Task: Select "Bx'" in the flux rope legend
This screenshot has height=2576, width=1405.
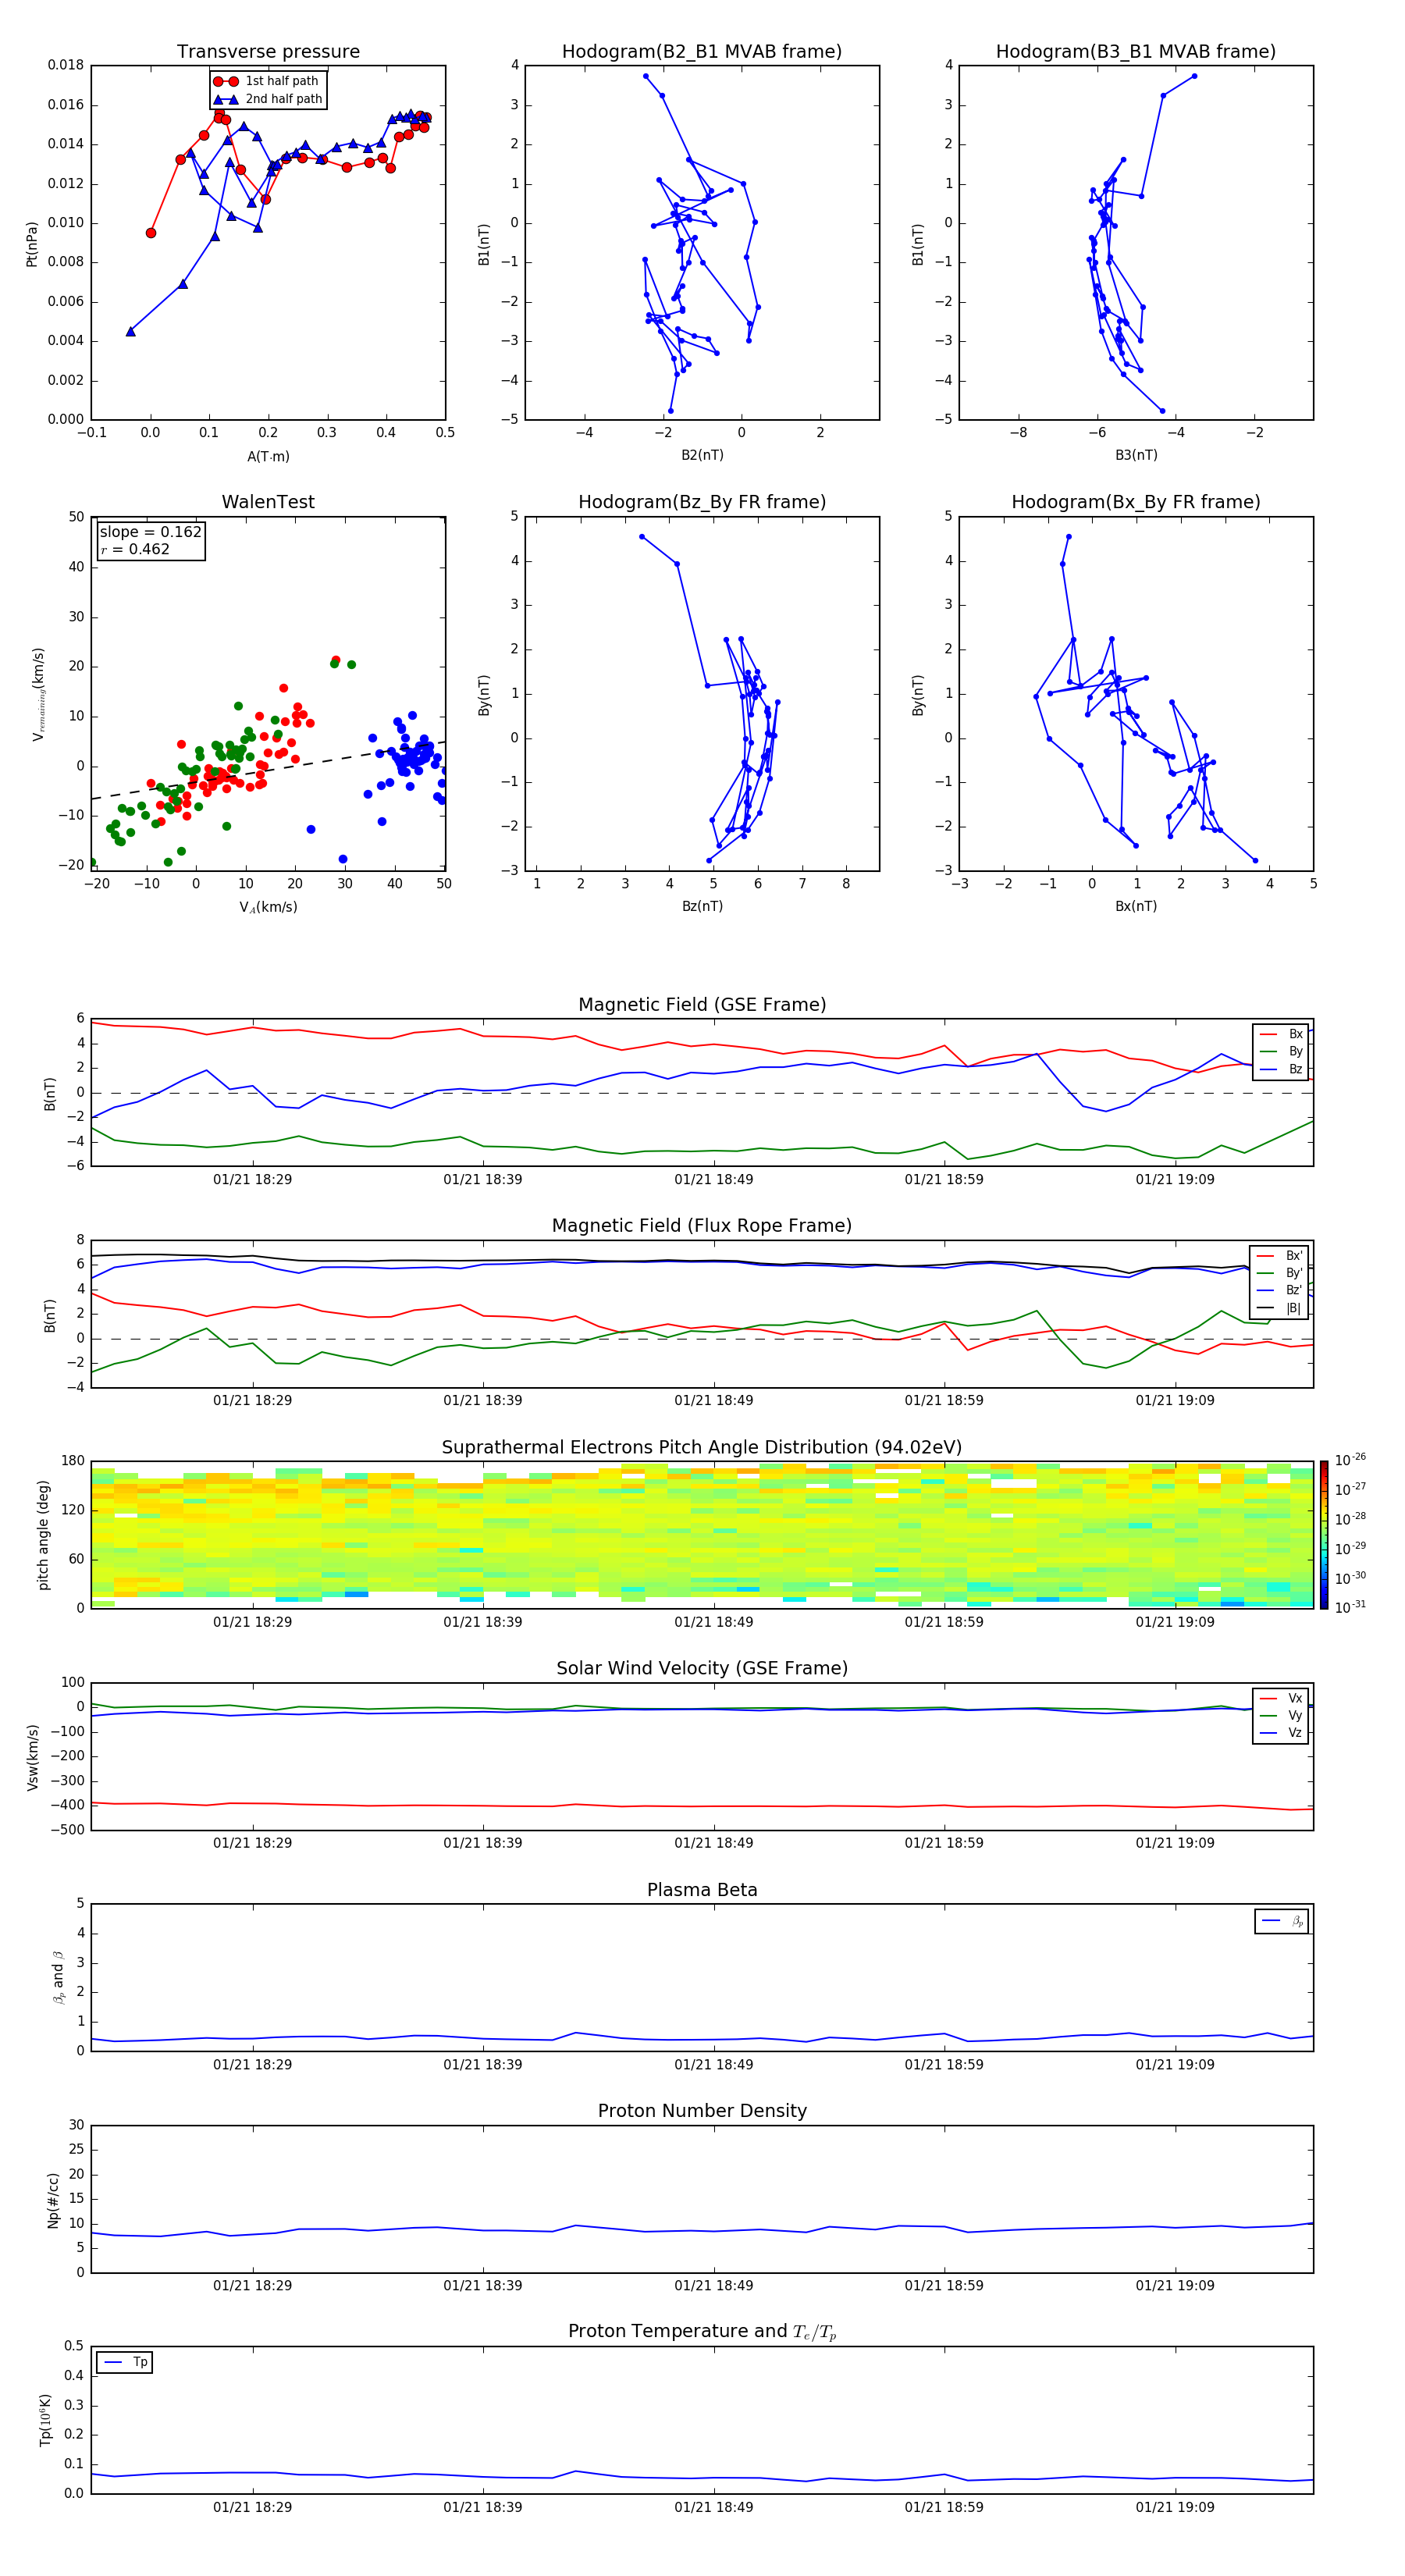Action: [1280, 1256]
